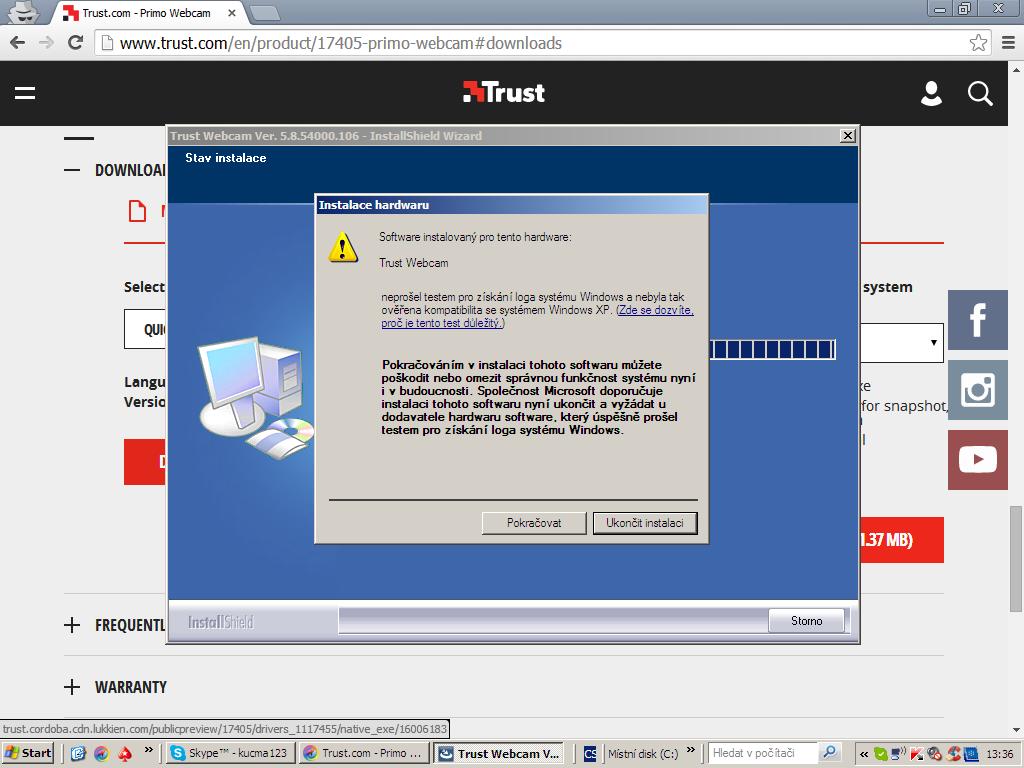This screenshot has height=768, width=1024.
Task: Expand the quick launch overflow chevron
Action: point(149,750)
